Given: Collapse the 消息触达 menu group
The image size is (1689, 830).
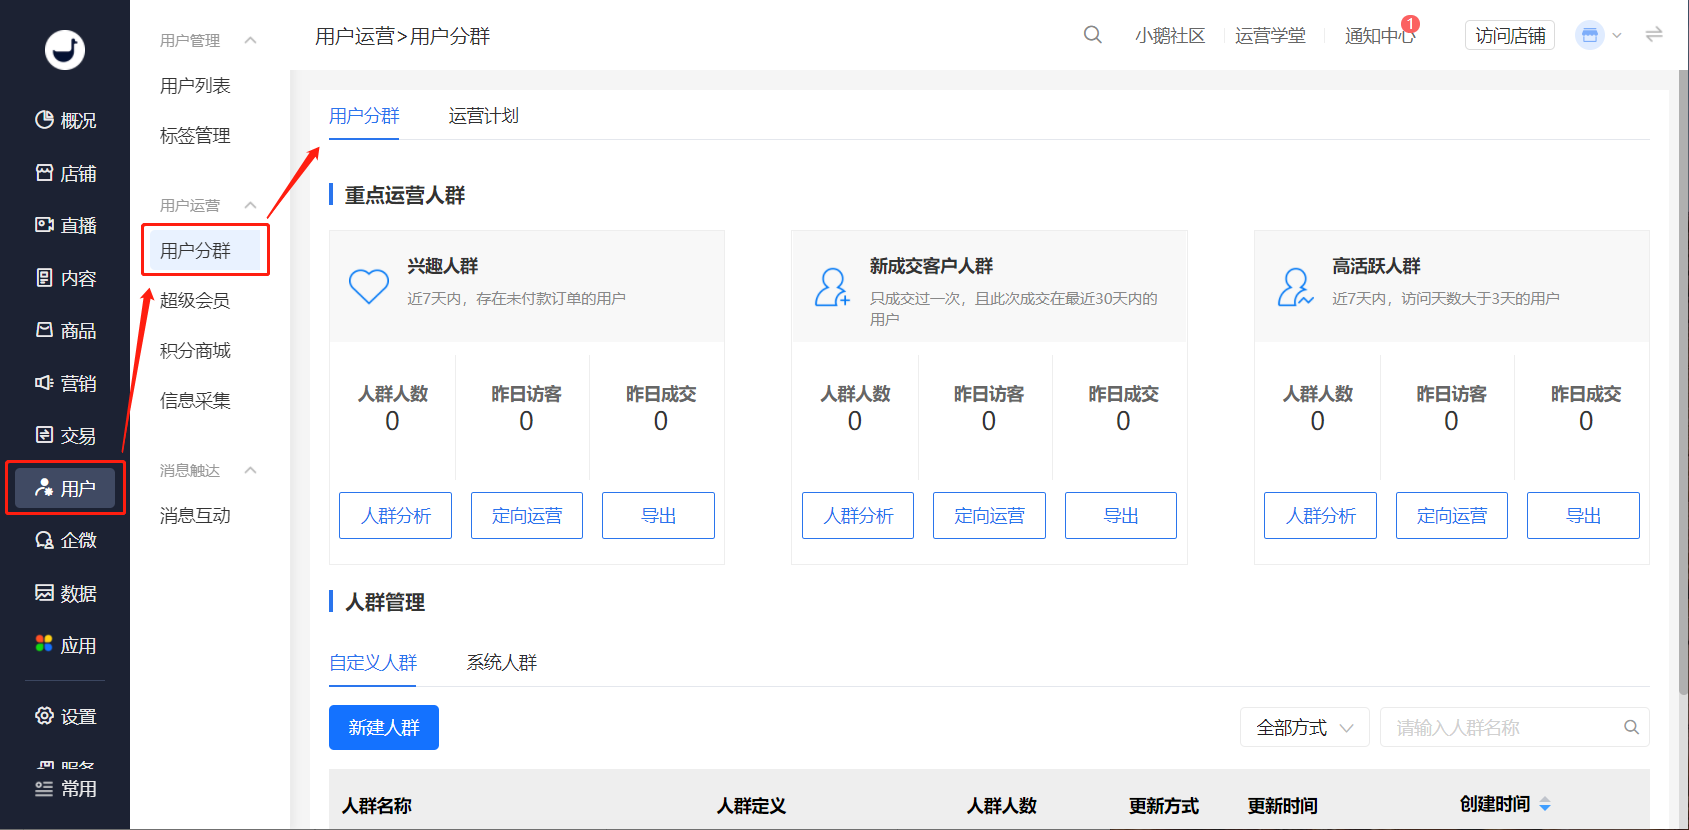Looking at the screenshot, I should tap(251, 470).
